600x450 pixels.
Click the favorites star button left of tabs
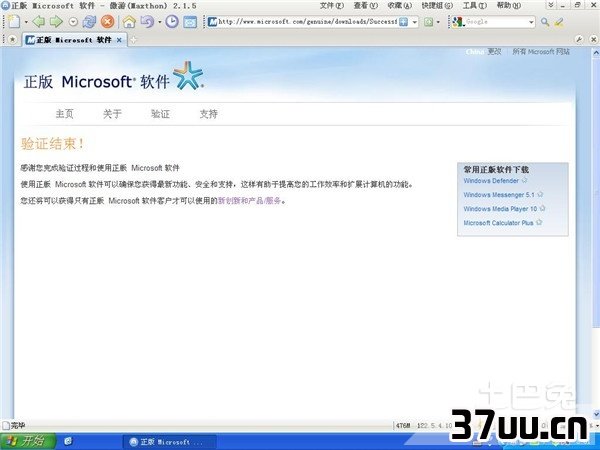click(x=12, y=39)
